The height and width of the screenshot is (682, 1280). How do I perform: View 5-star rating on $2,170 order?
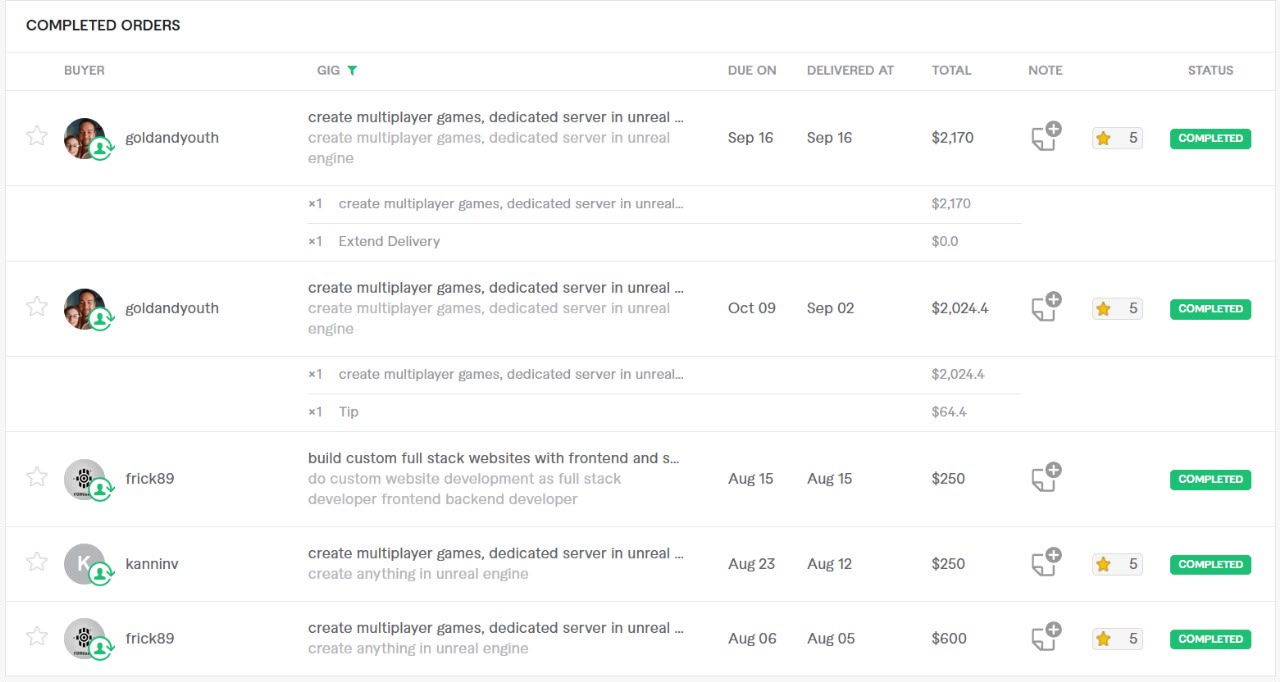(1117, 138)
